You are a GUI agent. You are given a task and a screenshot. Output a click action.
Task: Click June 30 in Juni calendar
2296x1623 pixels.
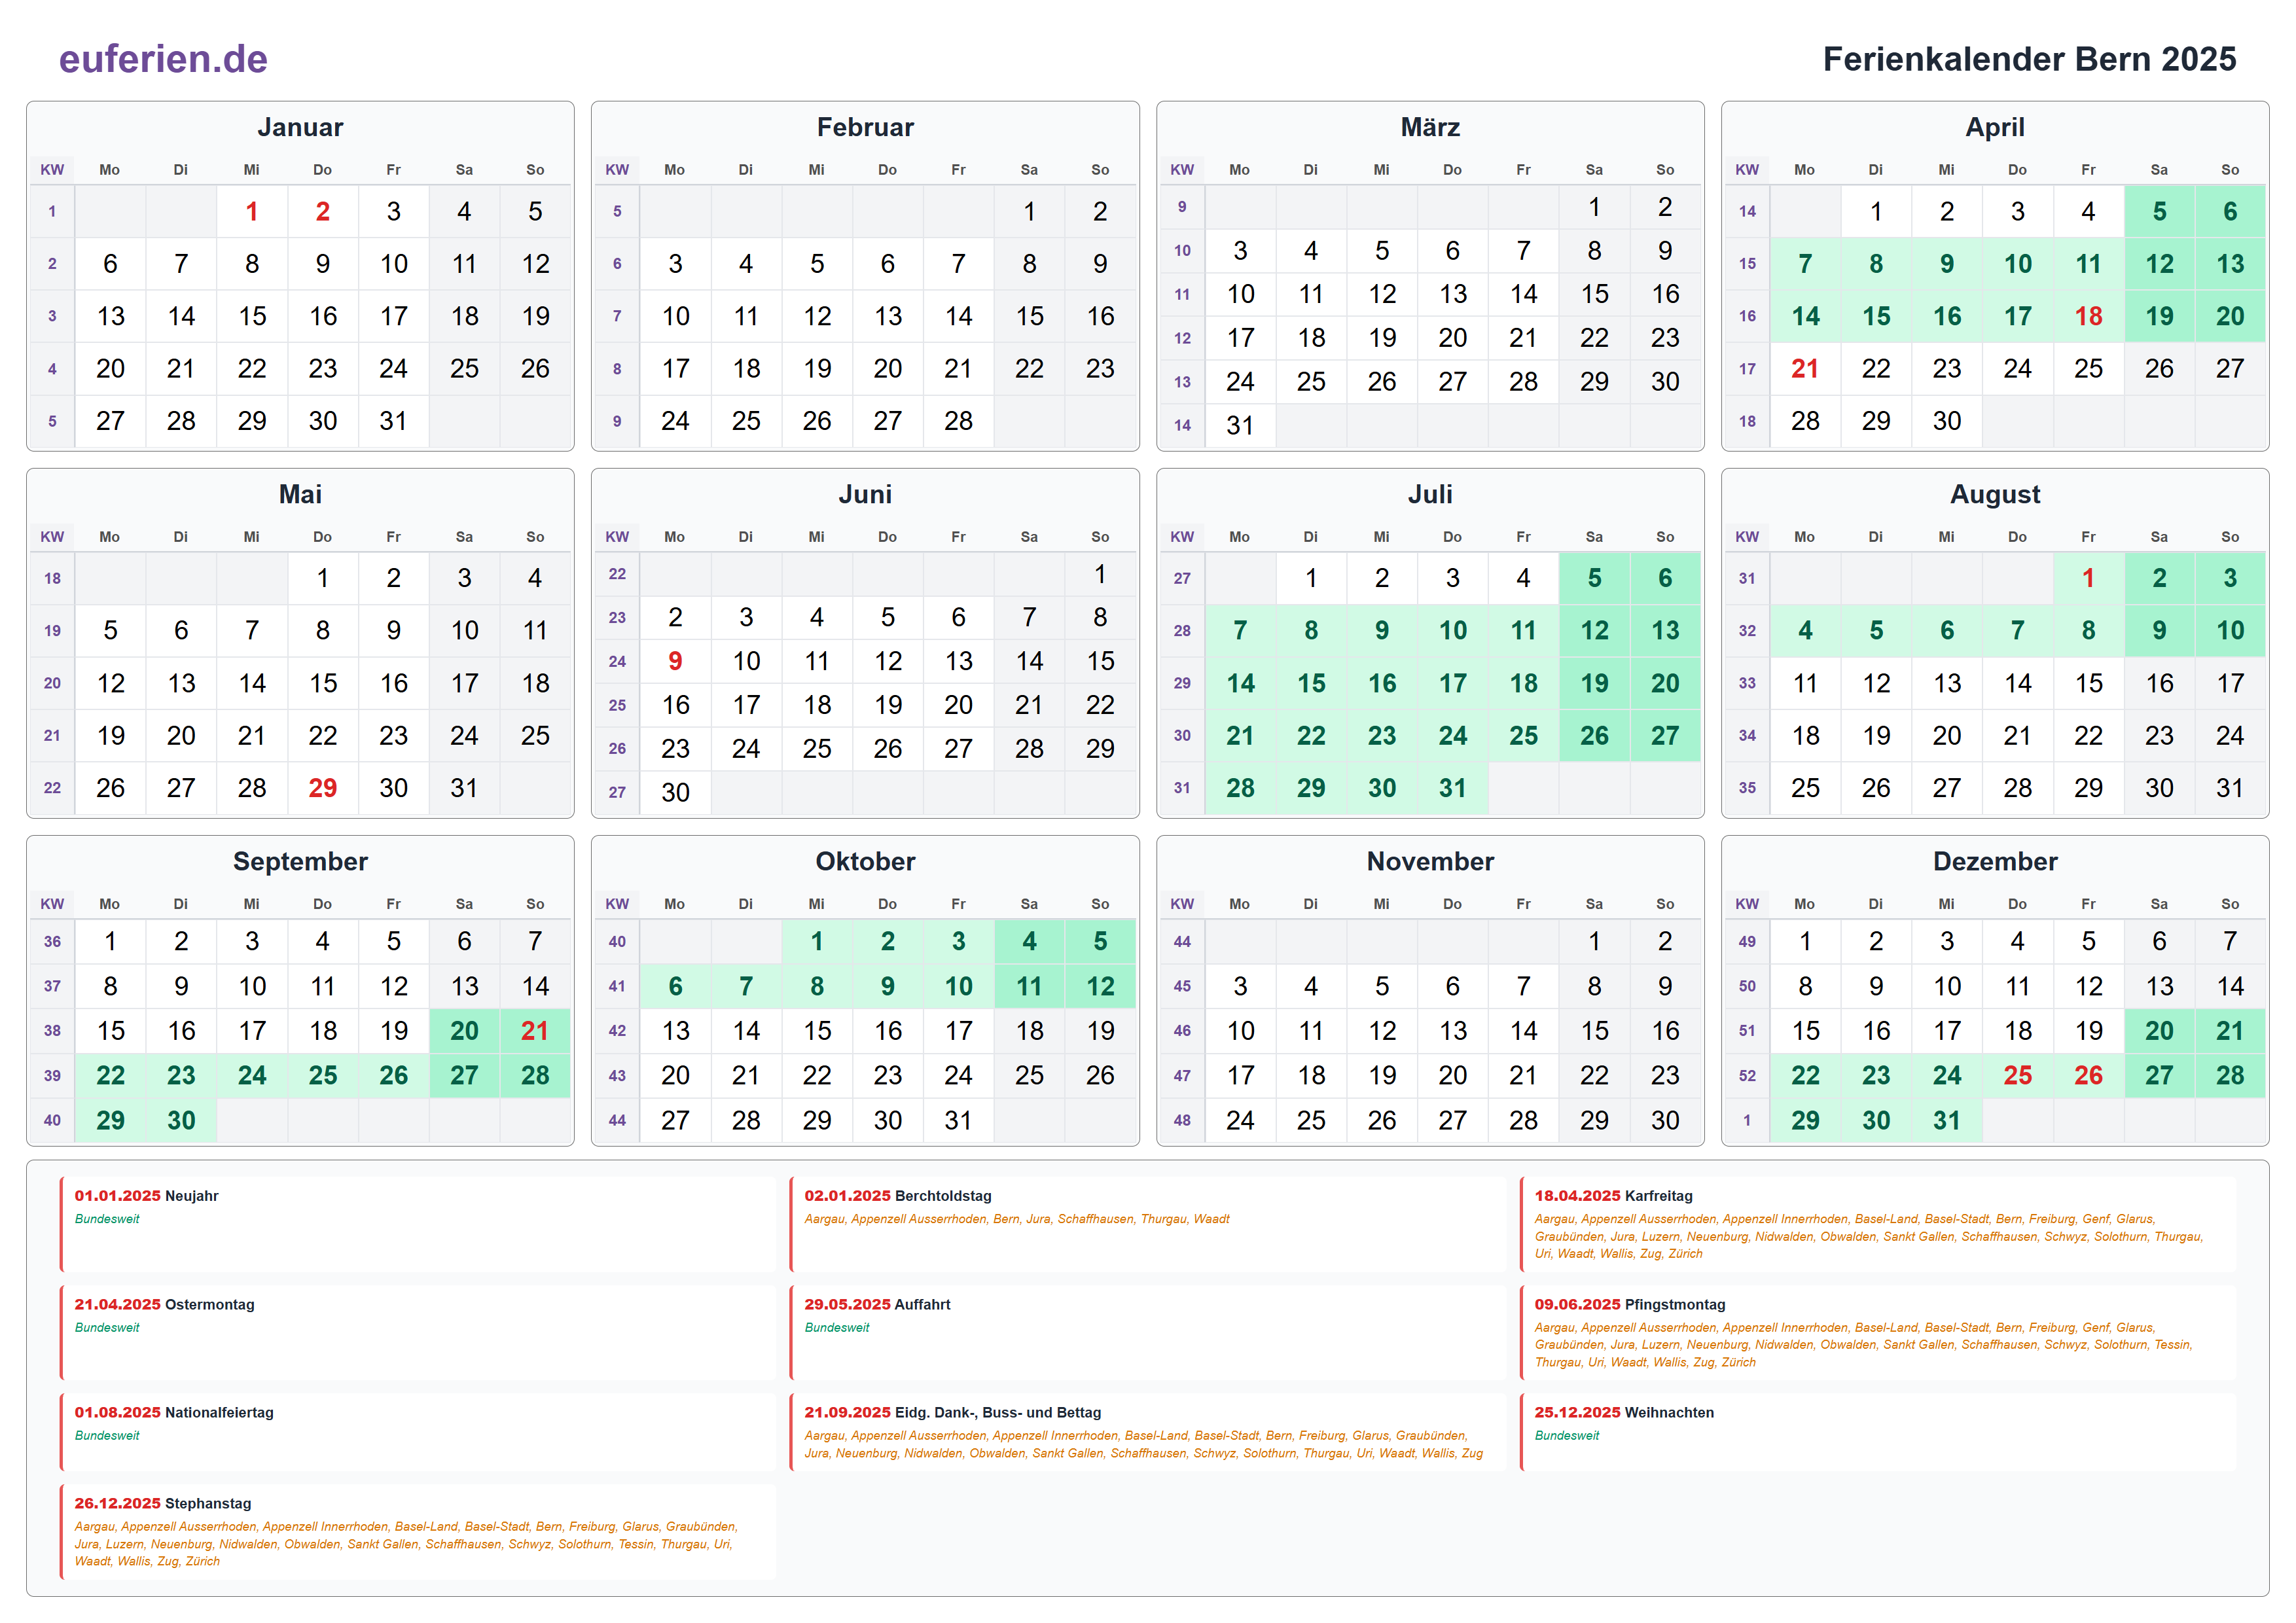click(x=675, y=792)
